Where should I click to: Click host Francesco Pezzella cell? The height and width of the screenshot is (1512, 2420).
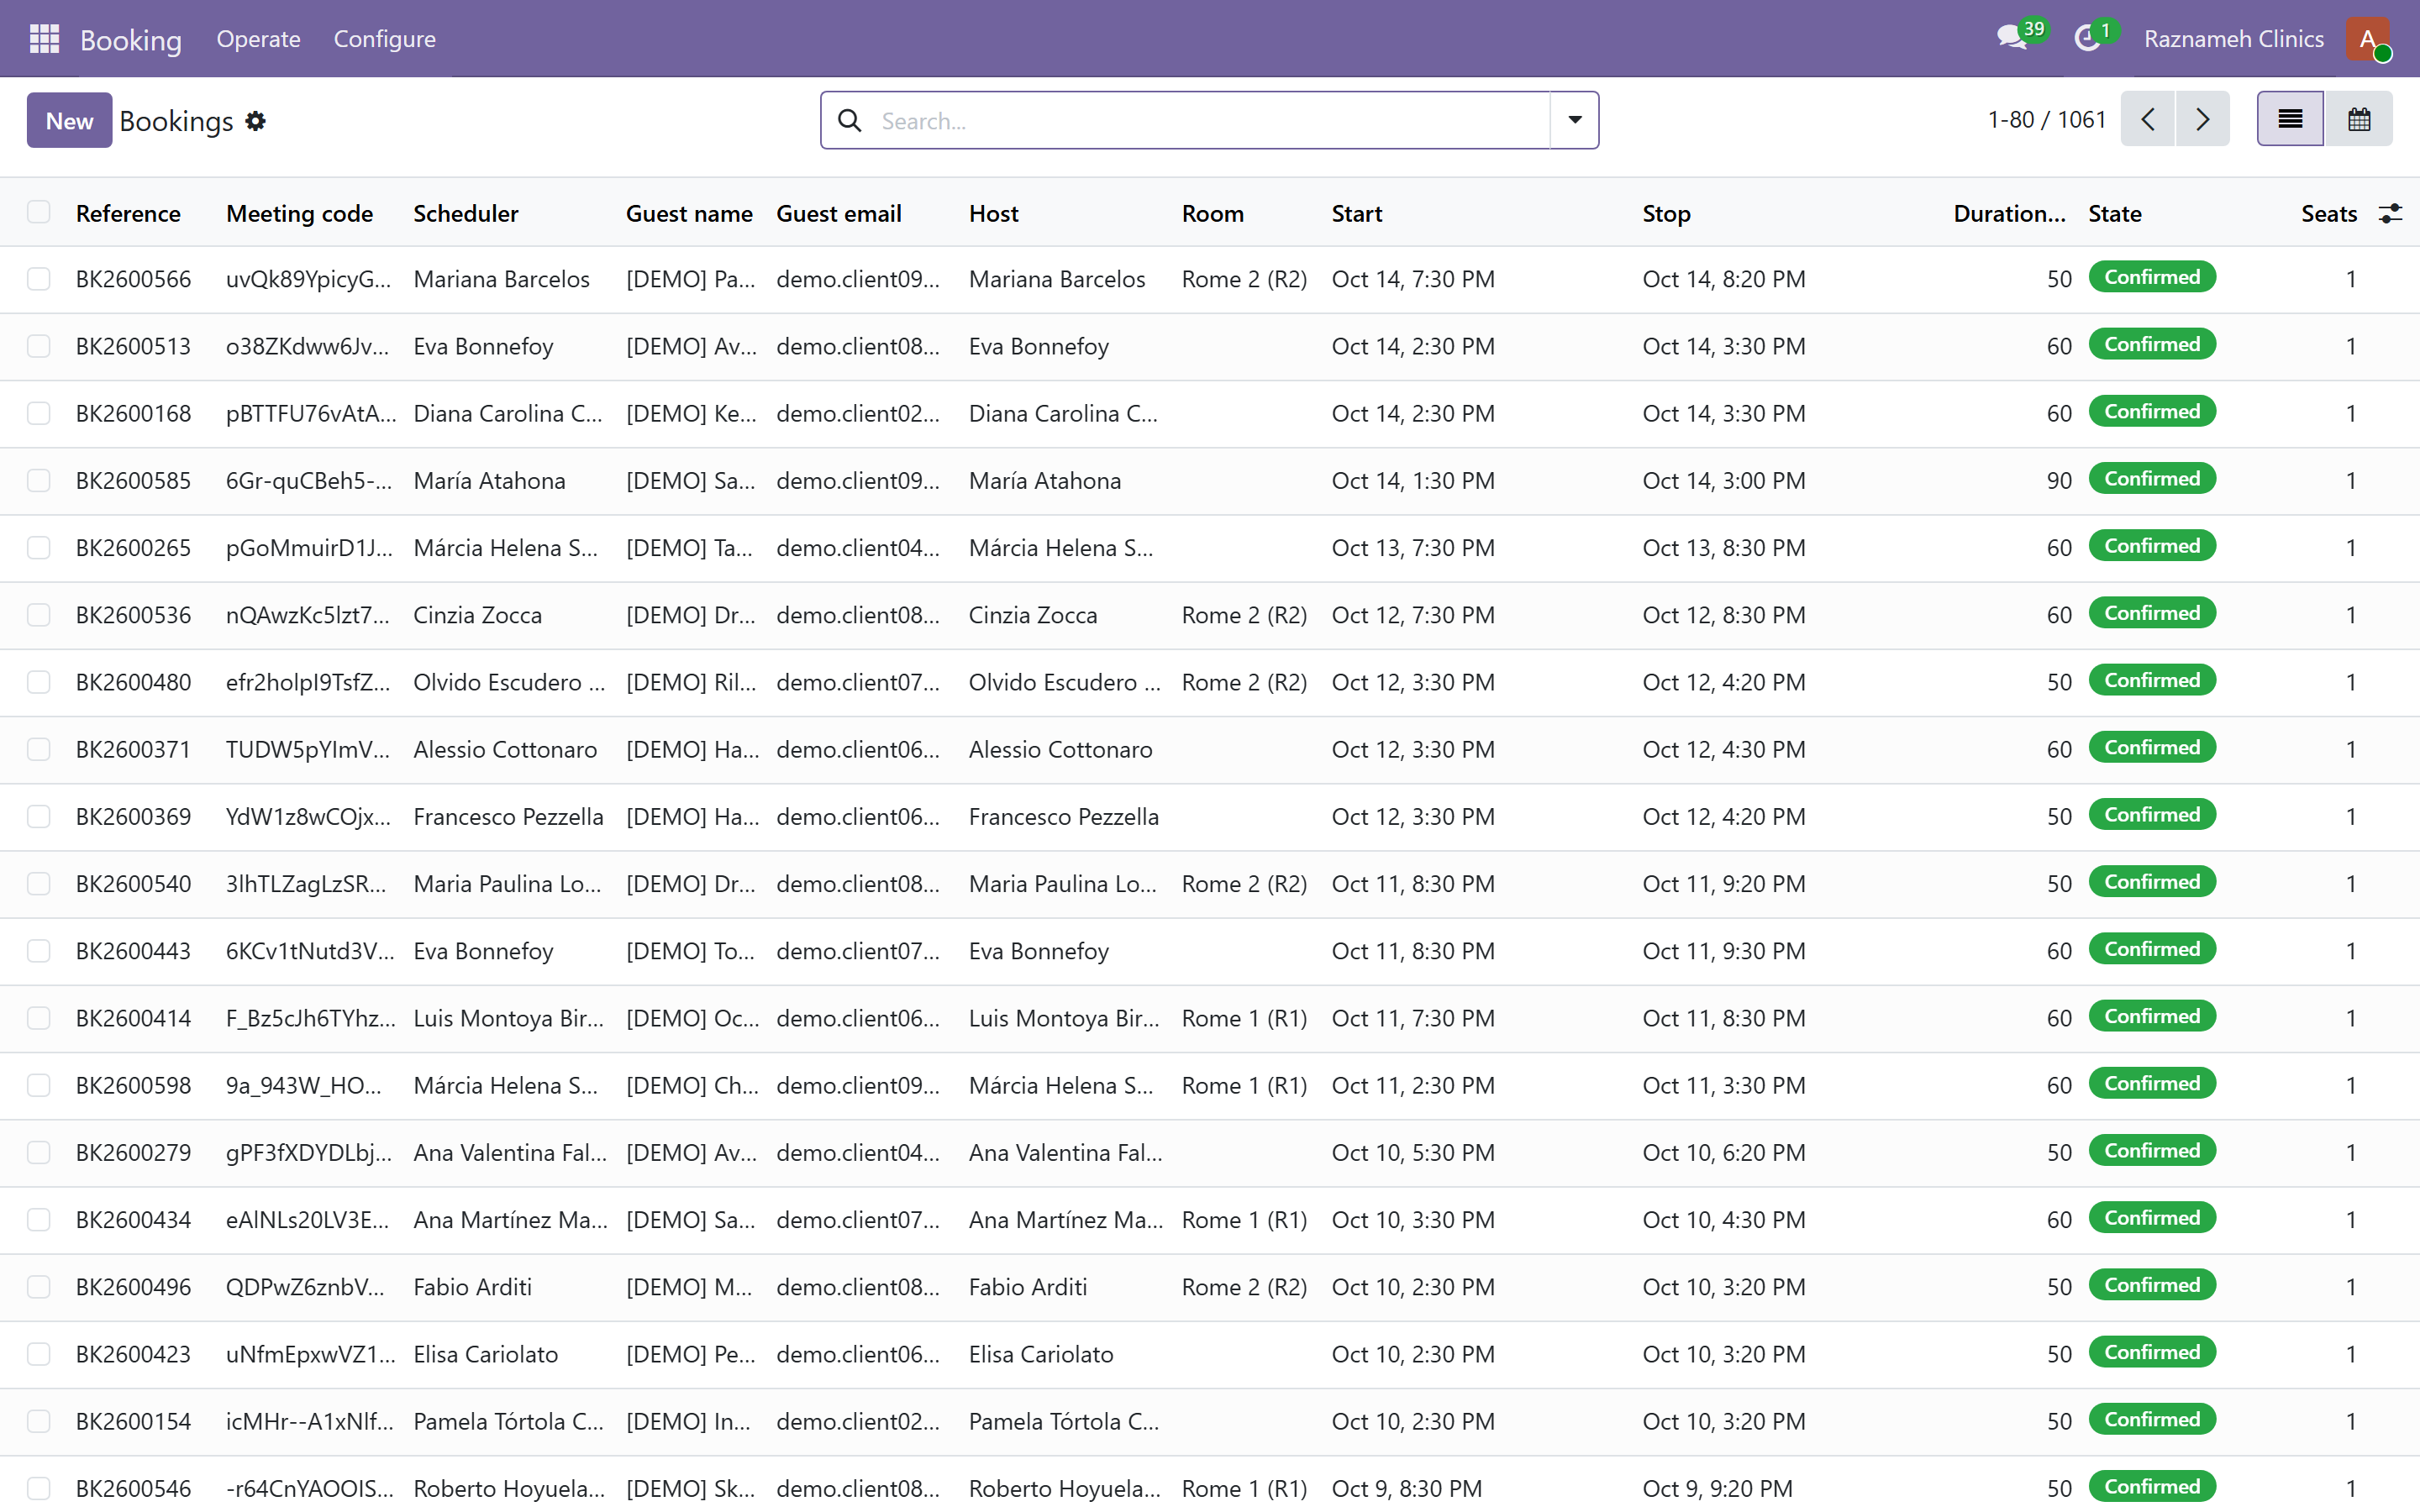point(1063,817)
